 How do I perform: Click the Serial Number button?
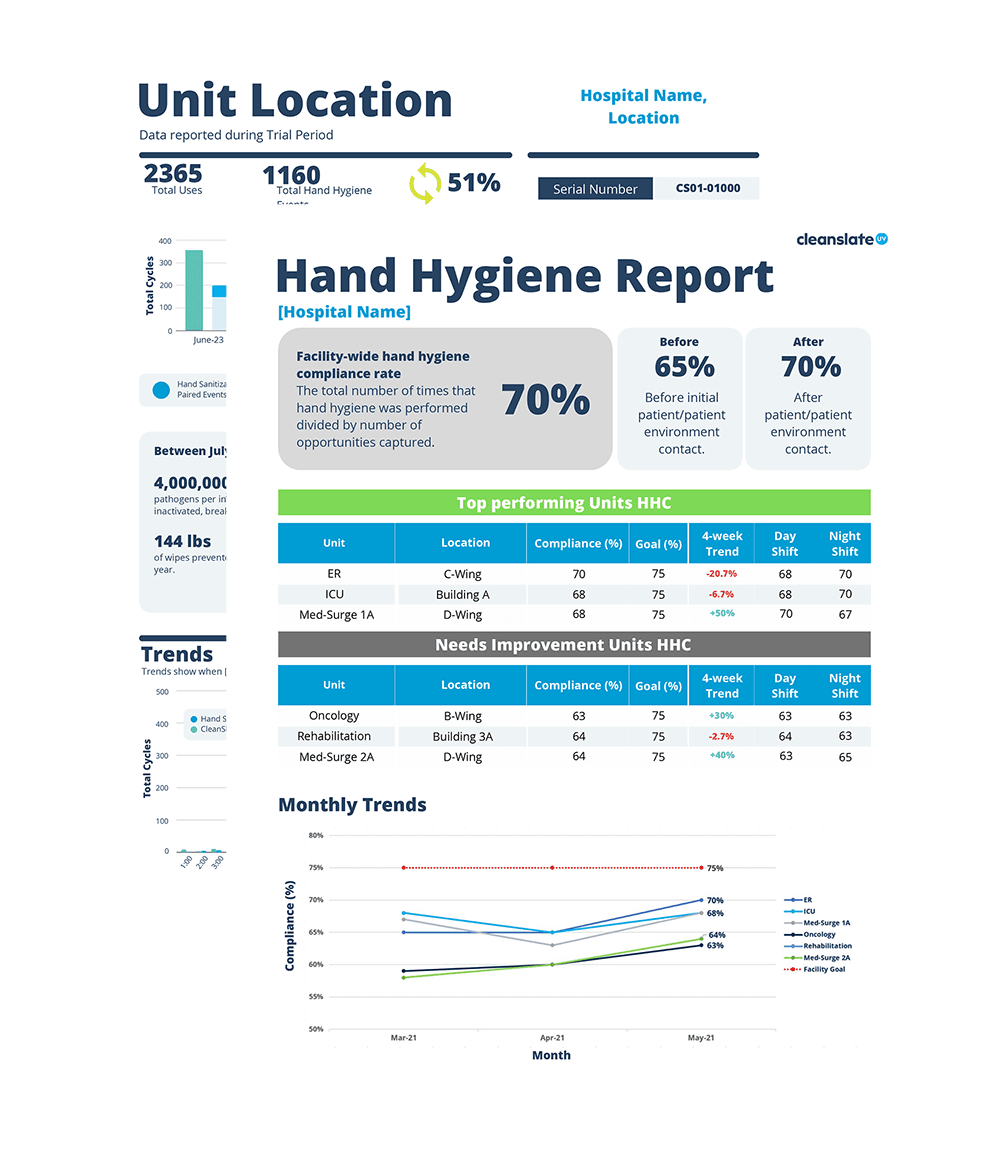tap(594, 188)
